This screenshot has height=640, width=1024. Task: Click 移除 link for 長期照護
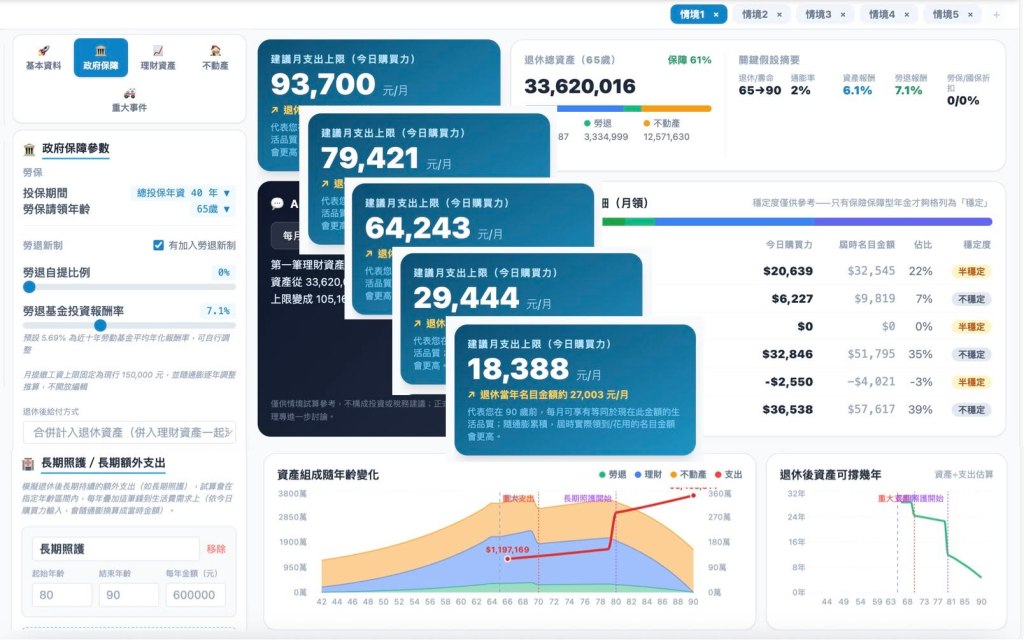216,549
